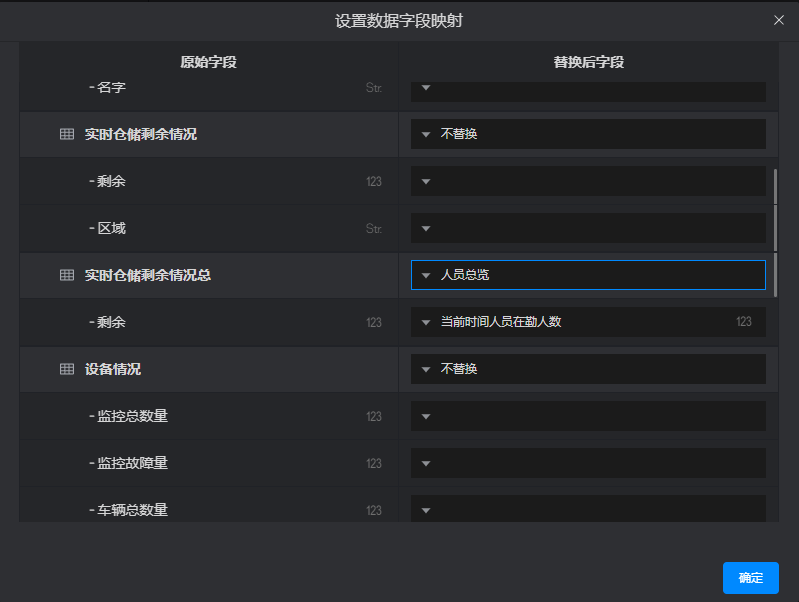
Task: Expand dropdown for 监控故障量 field
Action: 588,463
